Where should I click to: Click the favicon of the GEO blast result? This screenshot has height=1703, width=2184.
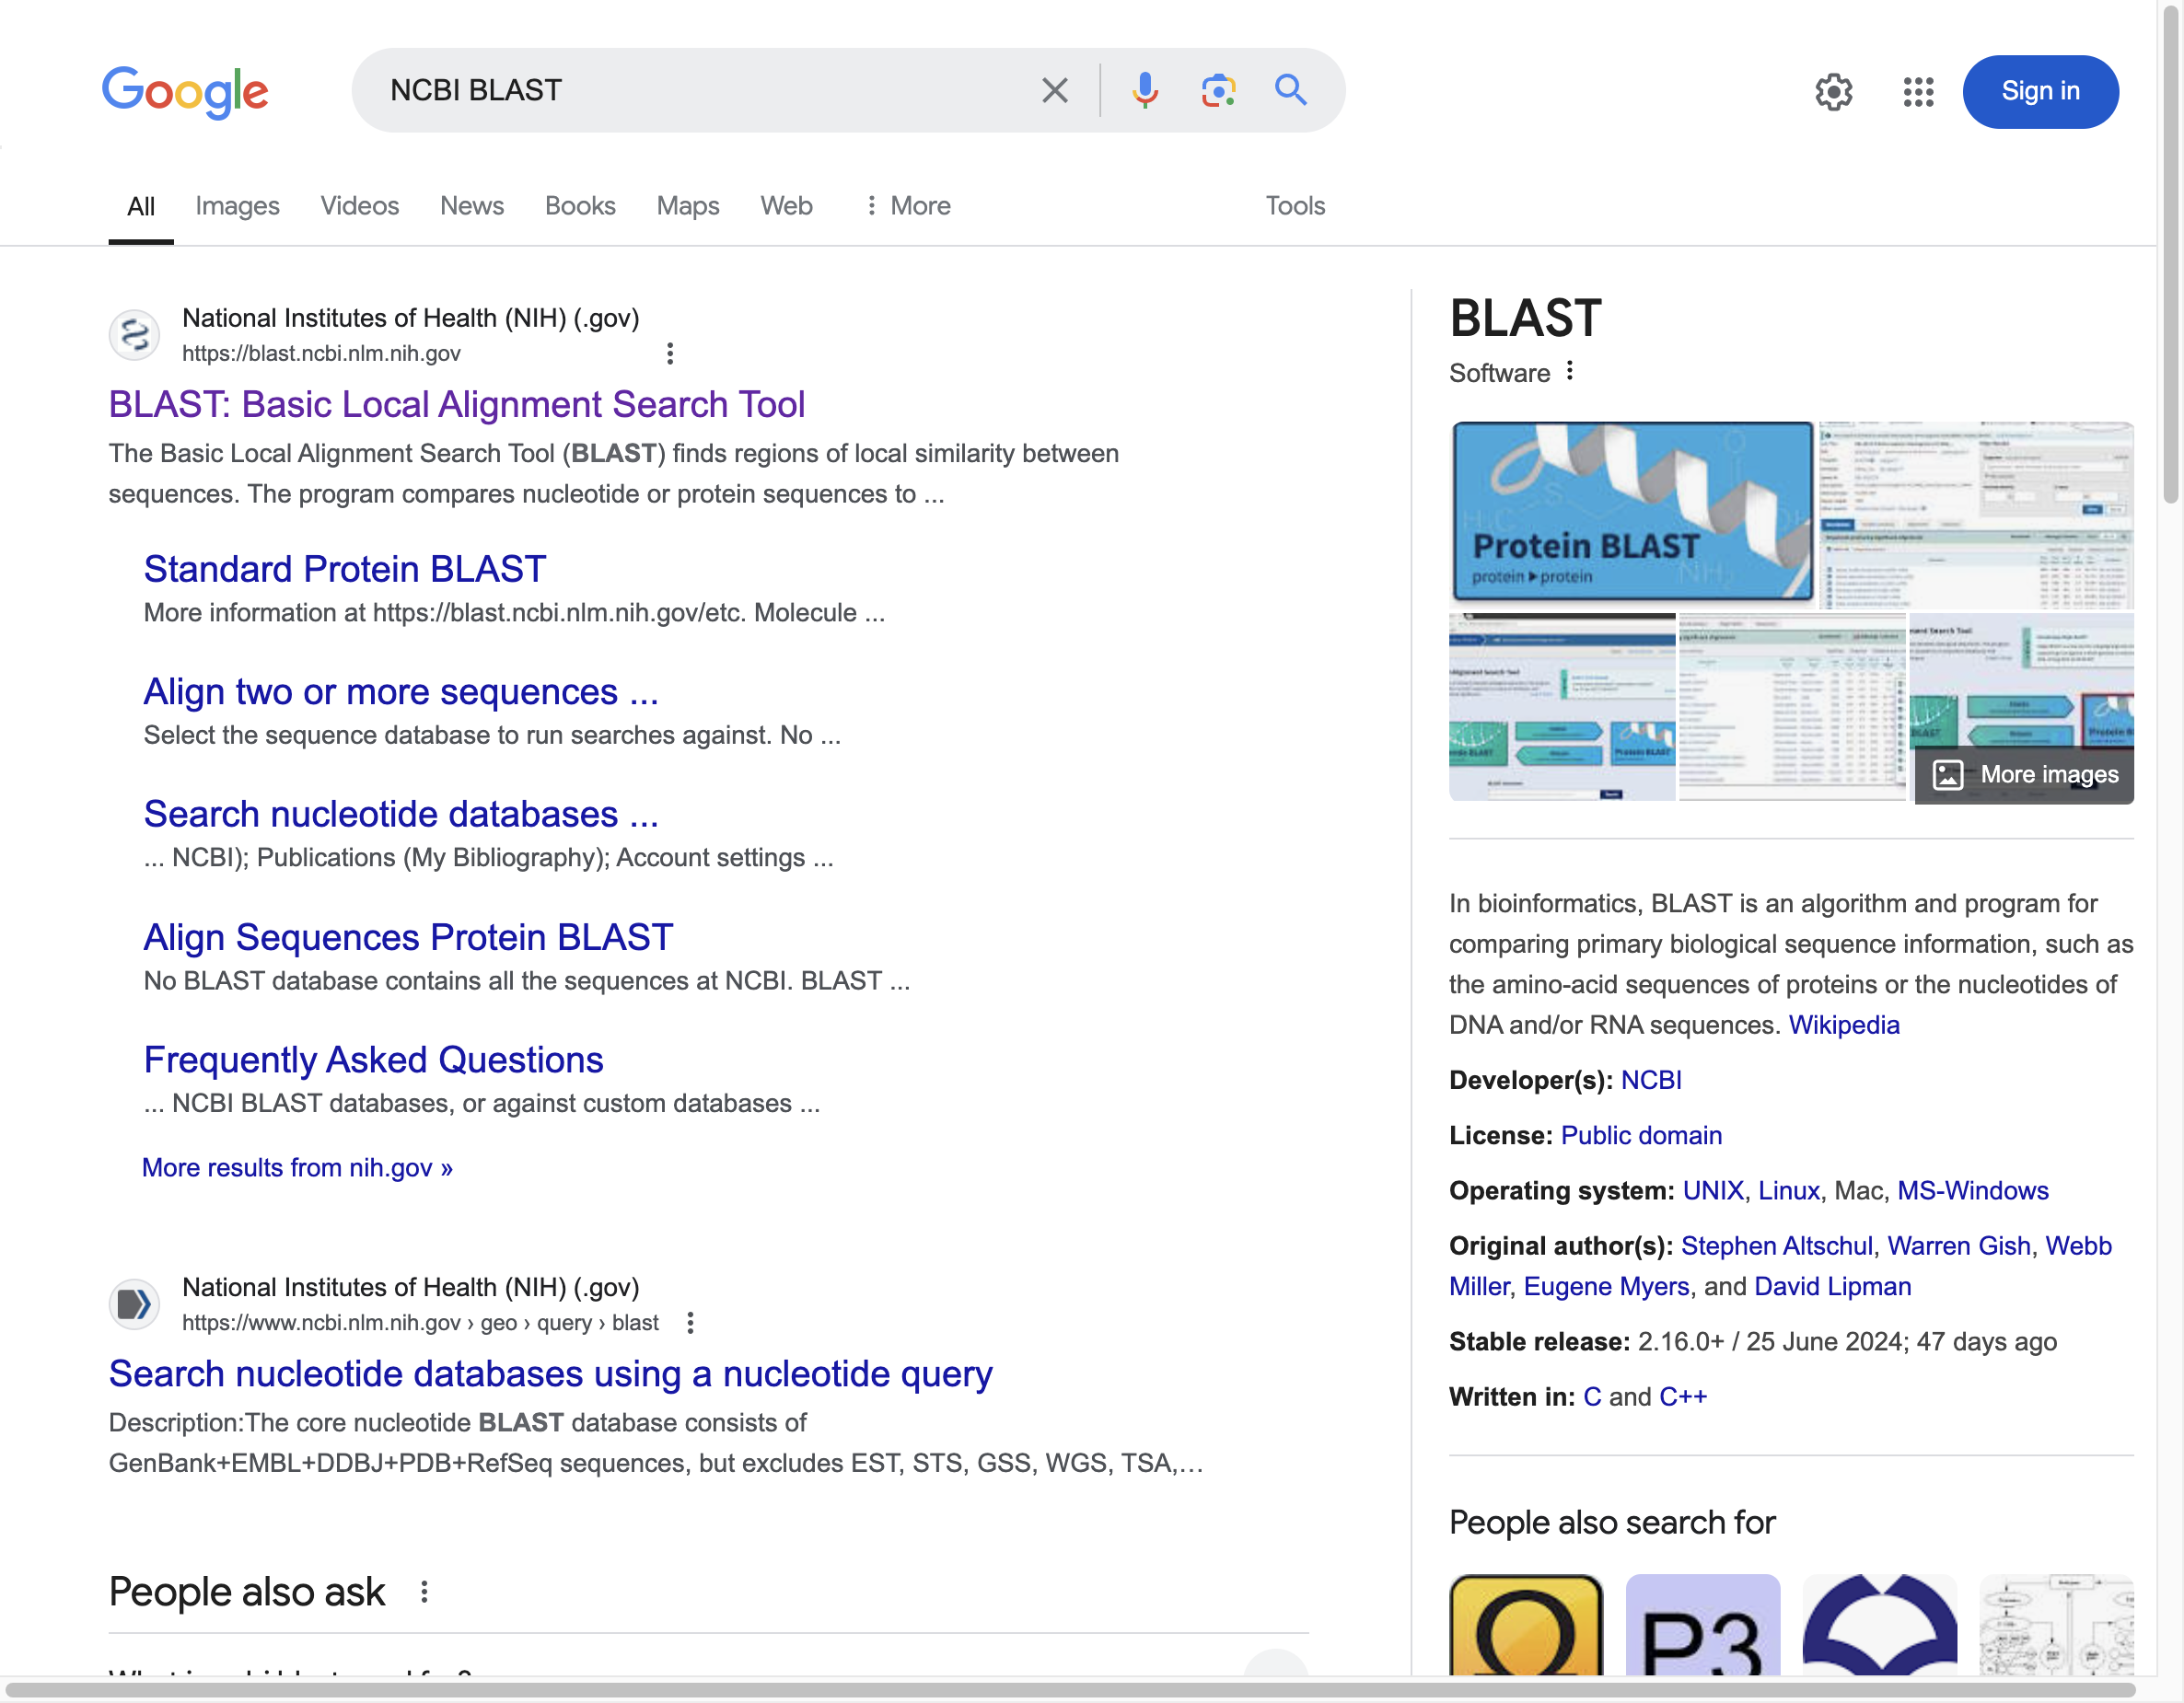click(134, 1304)
